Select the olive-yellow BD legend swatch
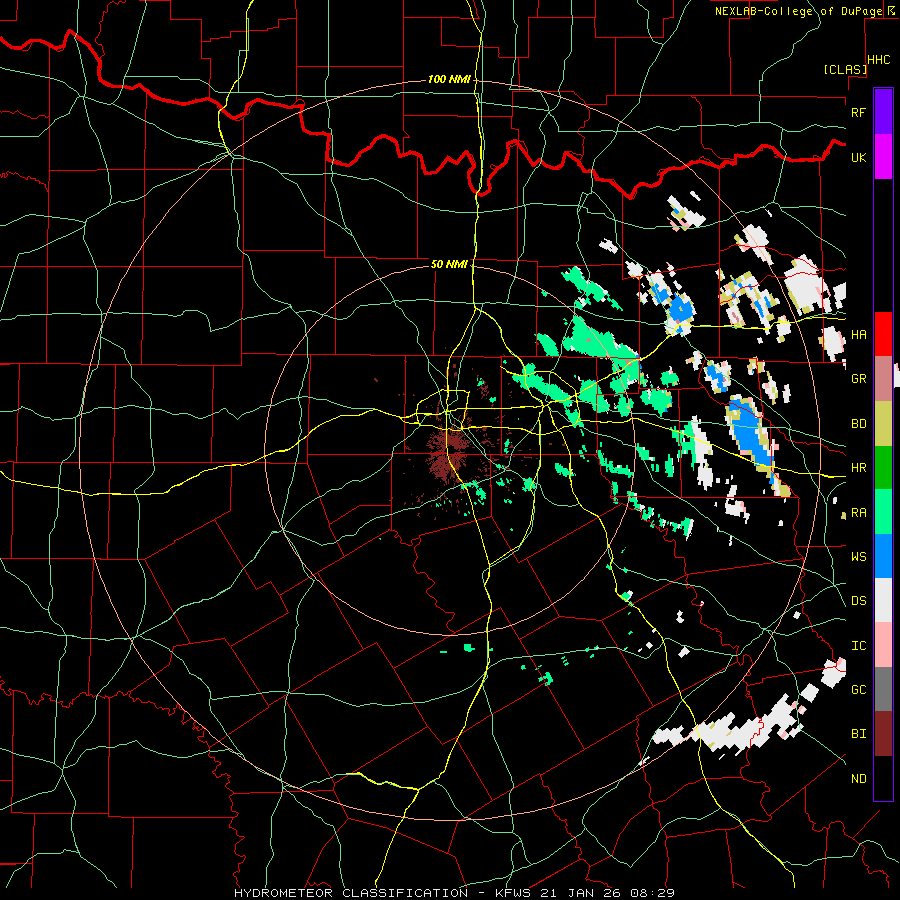The image size is (900, 900). 883,424
